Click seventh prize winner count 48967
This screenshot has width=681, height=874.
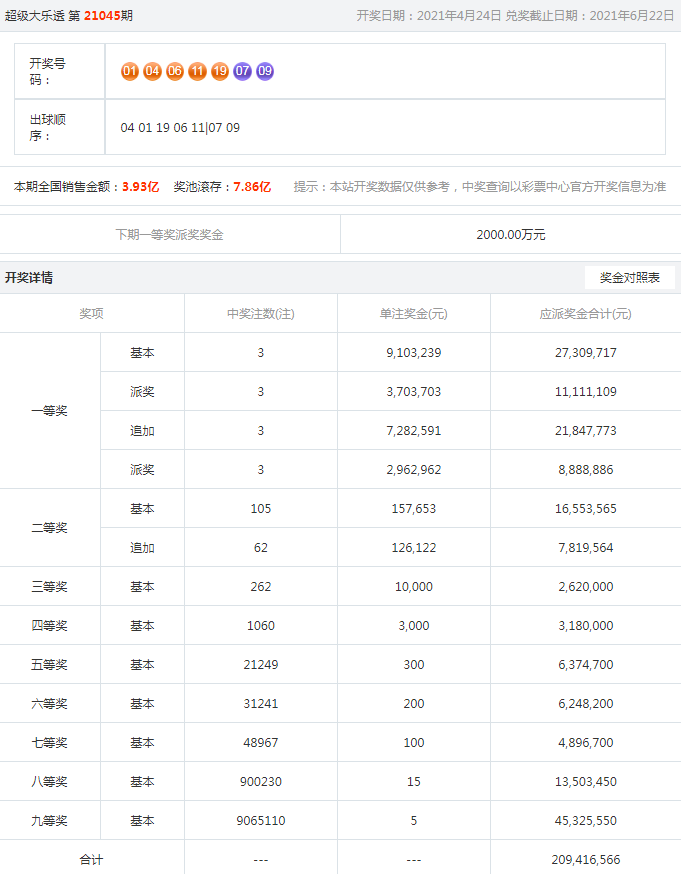pyautogui.click(x=261, y=743)
